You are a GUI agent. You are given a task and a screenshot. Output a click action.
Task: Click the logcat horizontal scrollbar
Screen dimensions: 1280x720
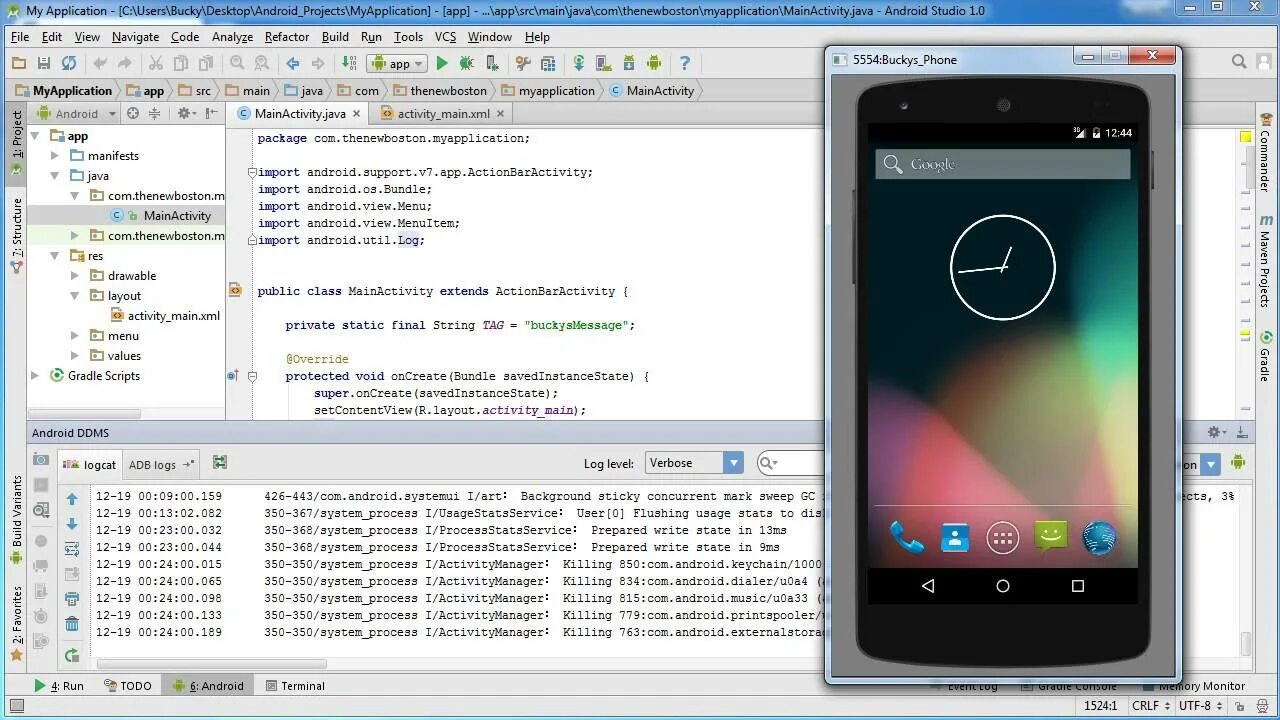click(212, 663)
